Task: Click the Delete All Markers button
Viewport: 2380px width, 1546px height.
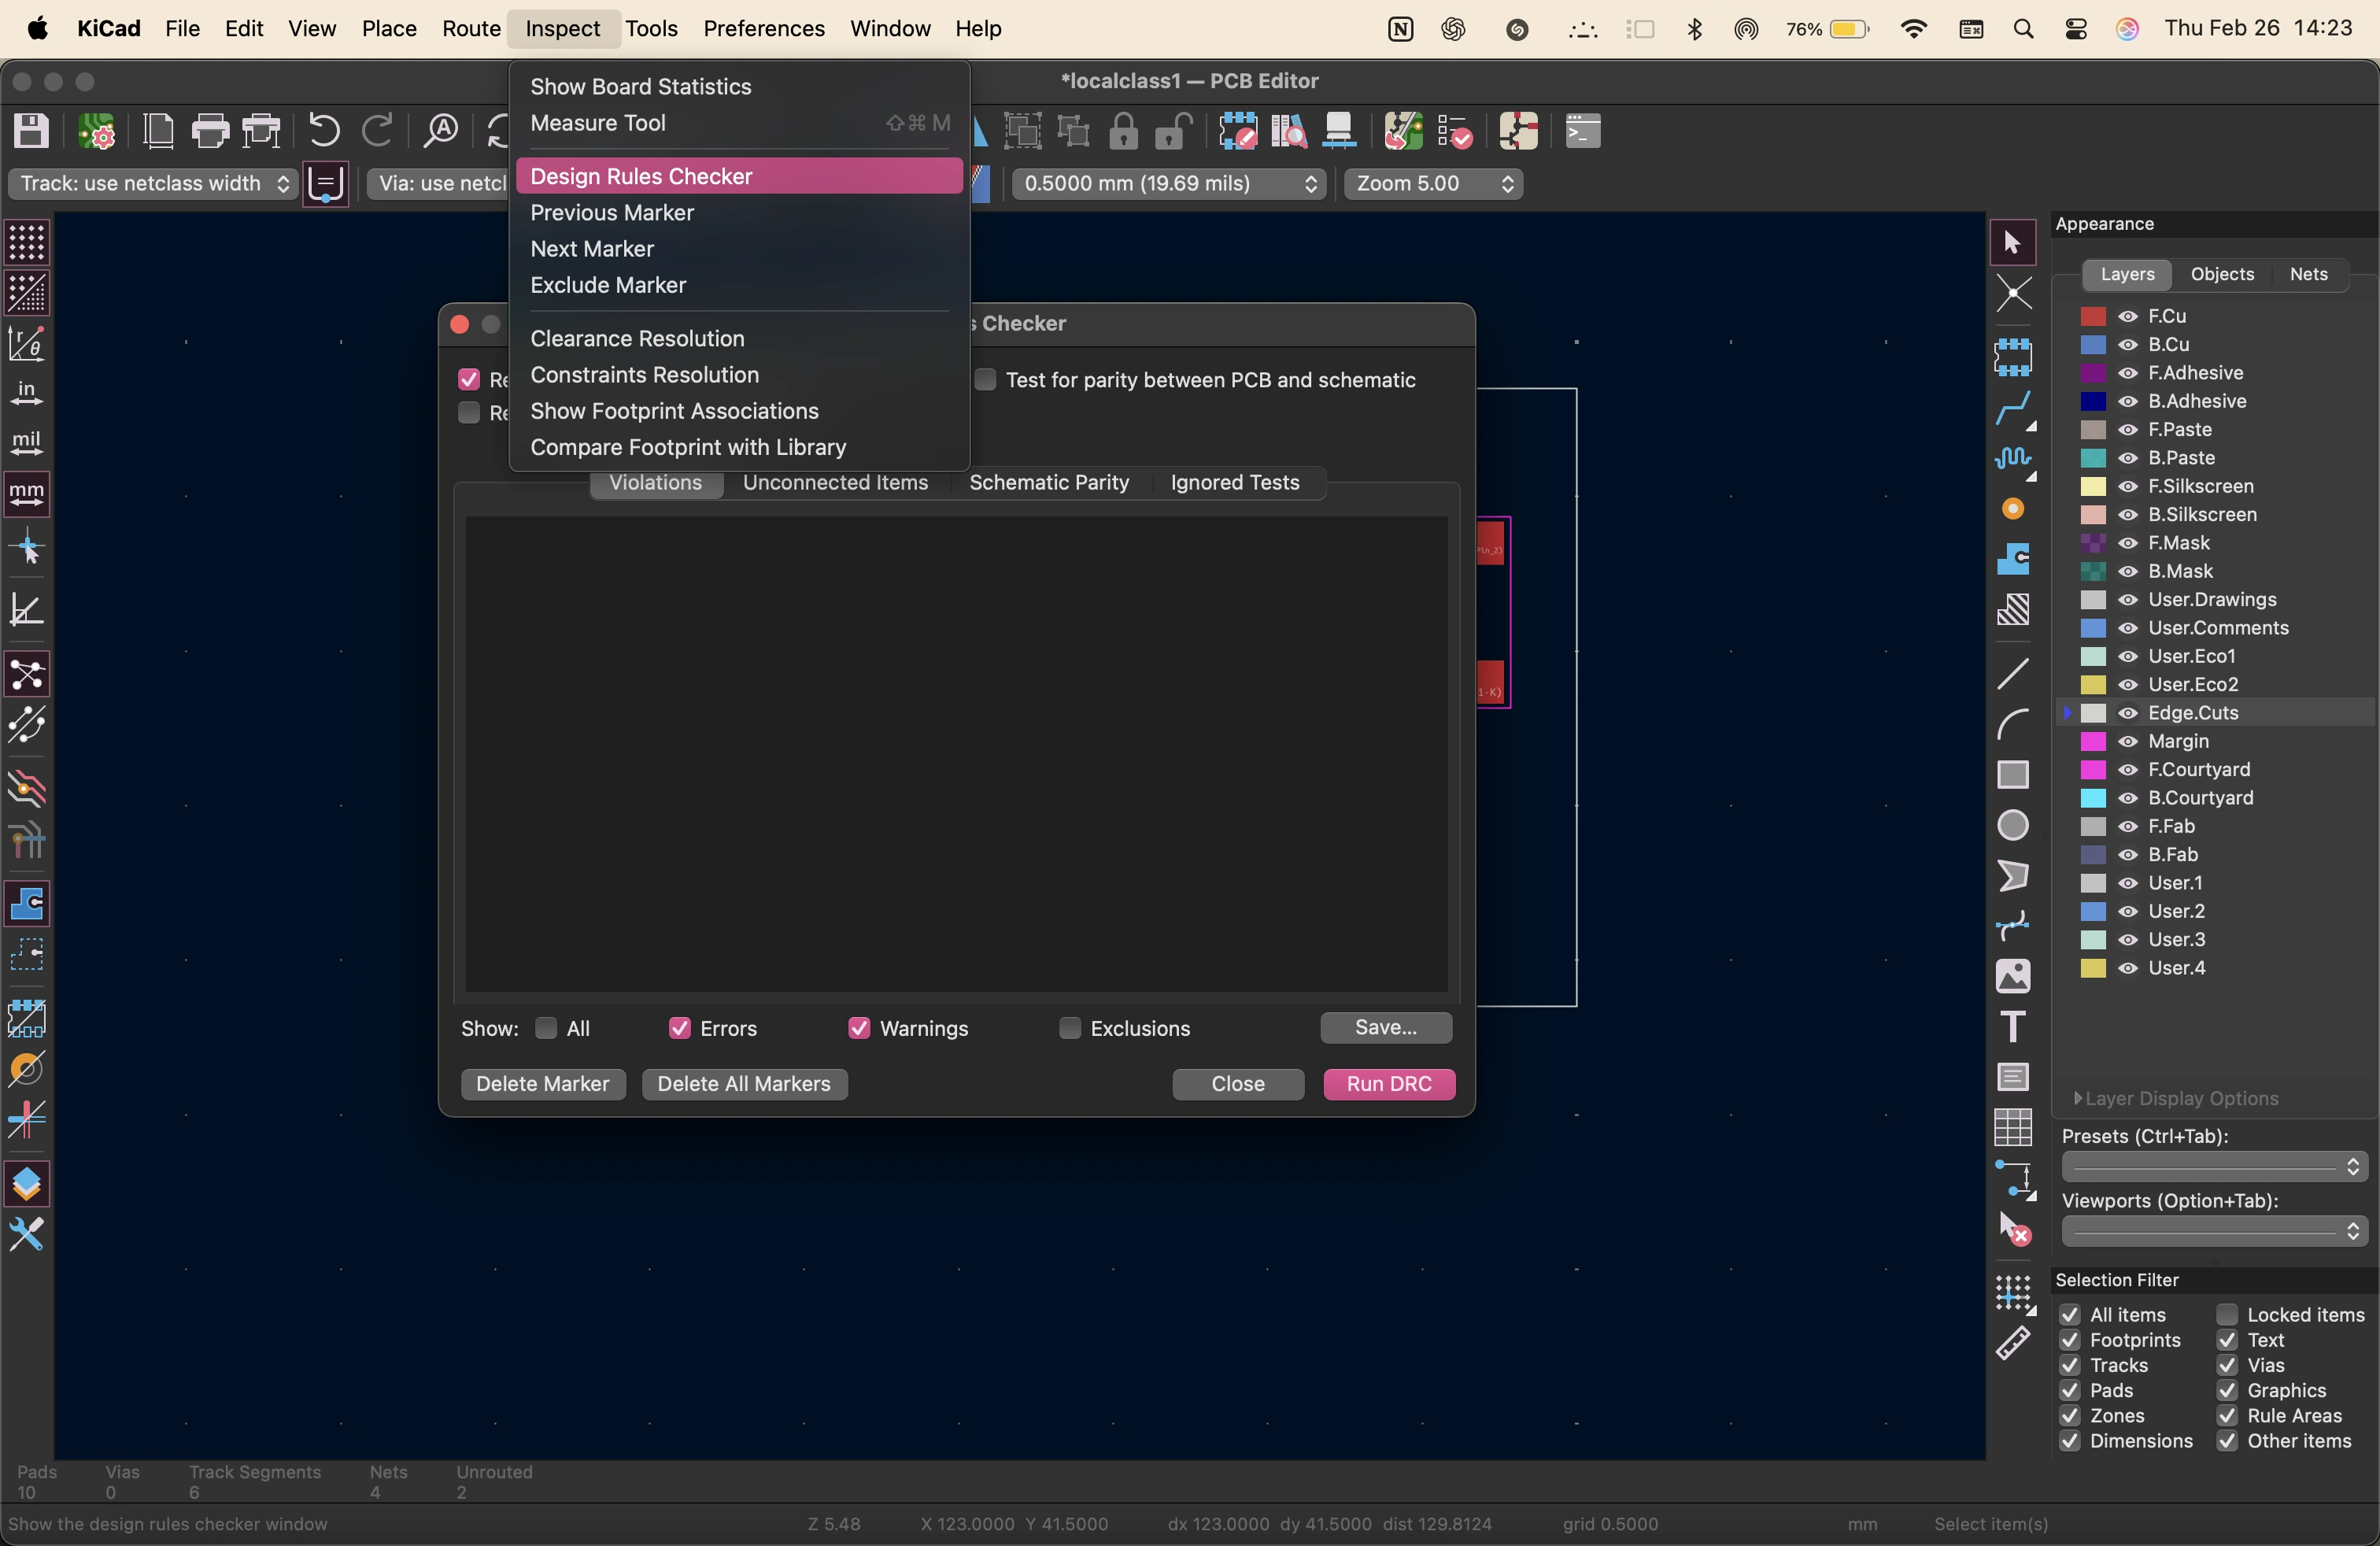Action: [744, 1084]
